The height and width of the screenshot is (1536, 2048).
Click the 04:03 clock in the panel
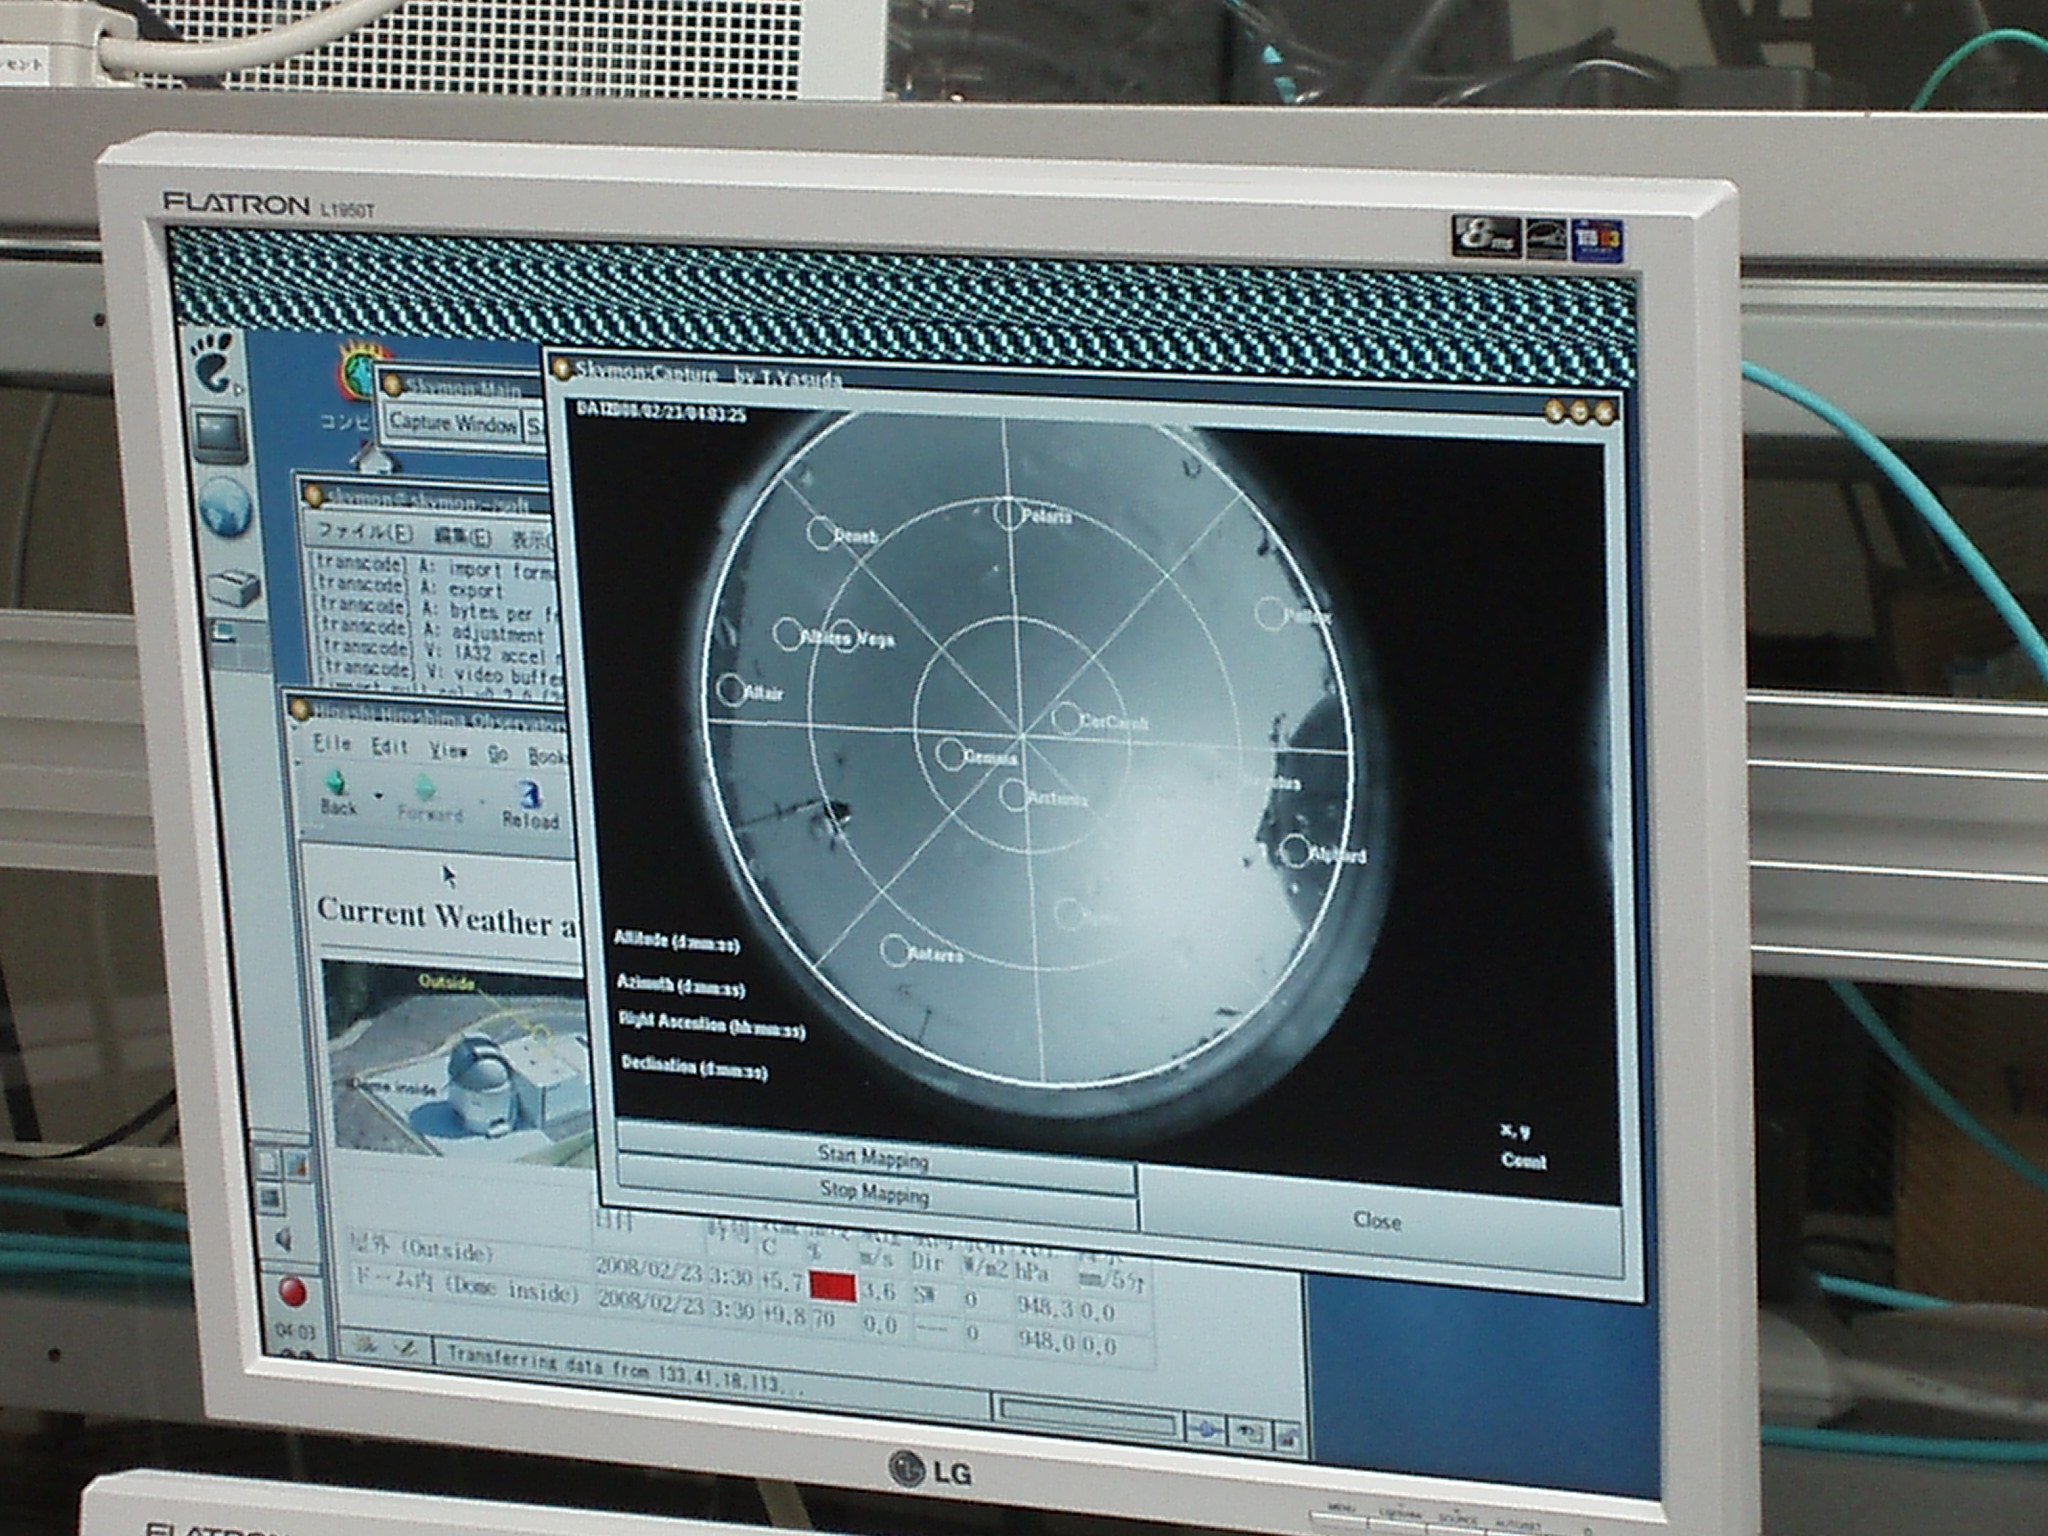[295, 1333]
